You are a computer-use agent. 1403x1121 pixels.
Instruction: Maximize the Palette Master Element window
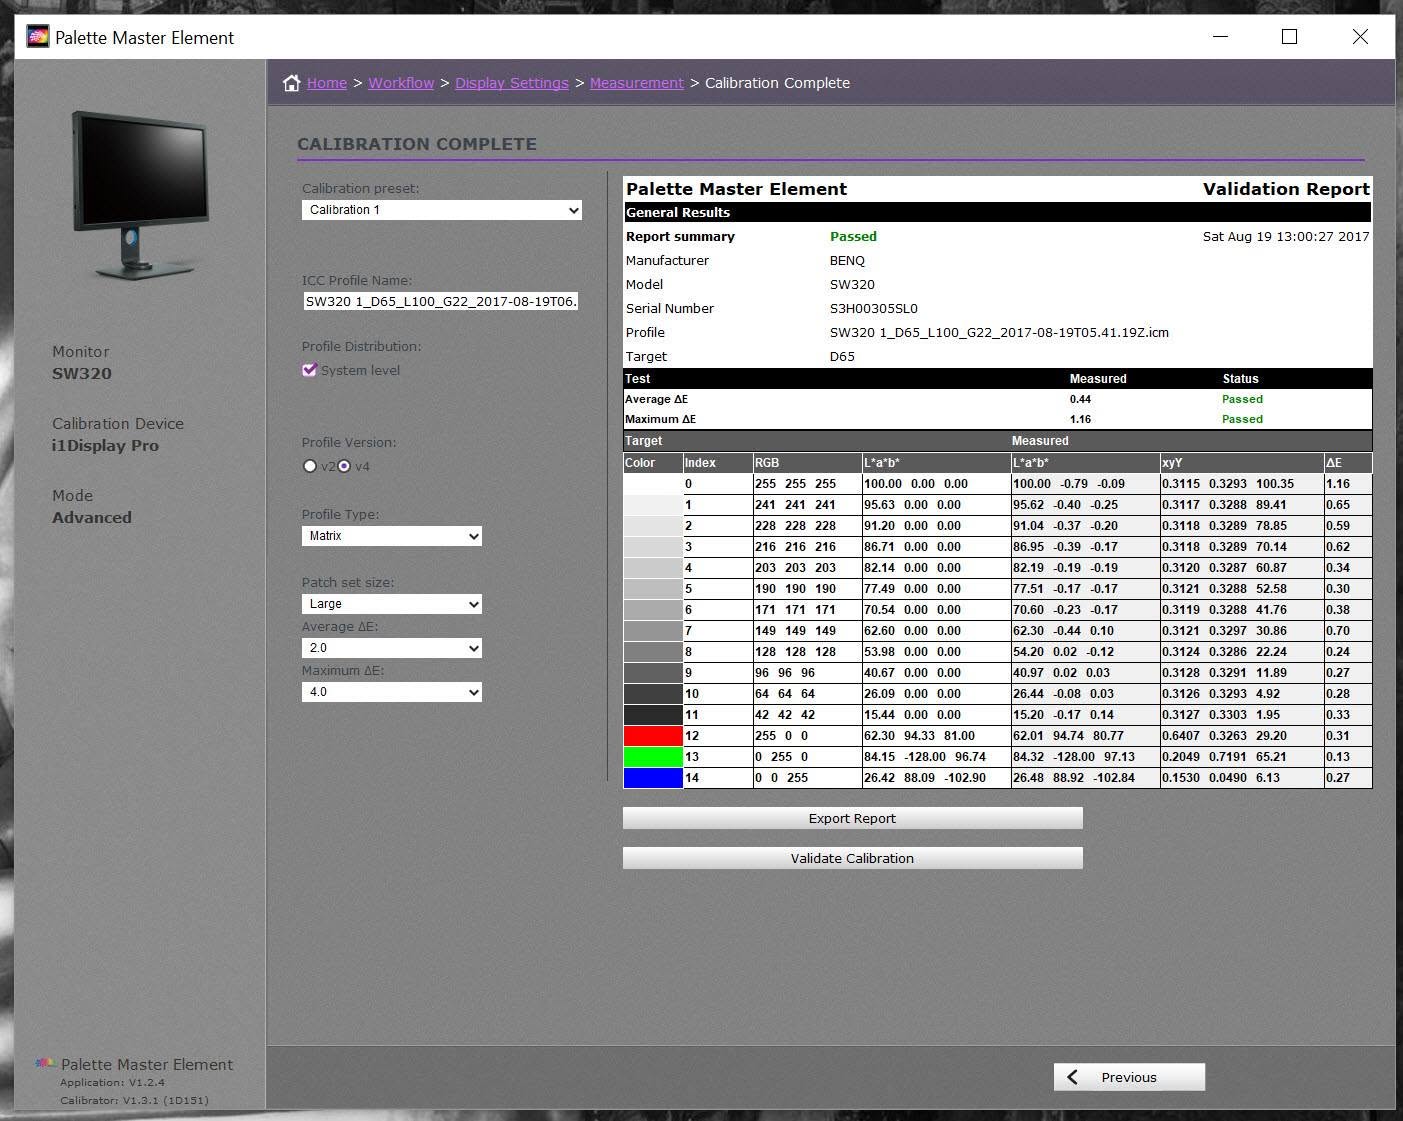click(1289, 37)
